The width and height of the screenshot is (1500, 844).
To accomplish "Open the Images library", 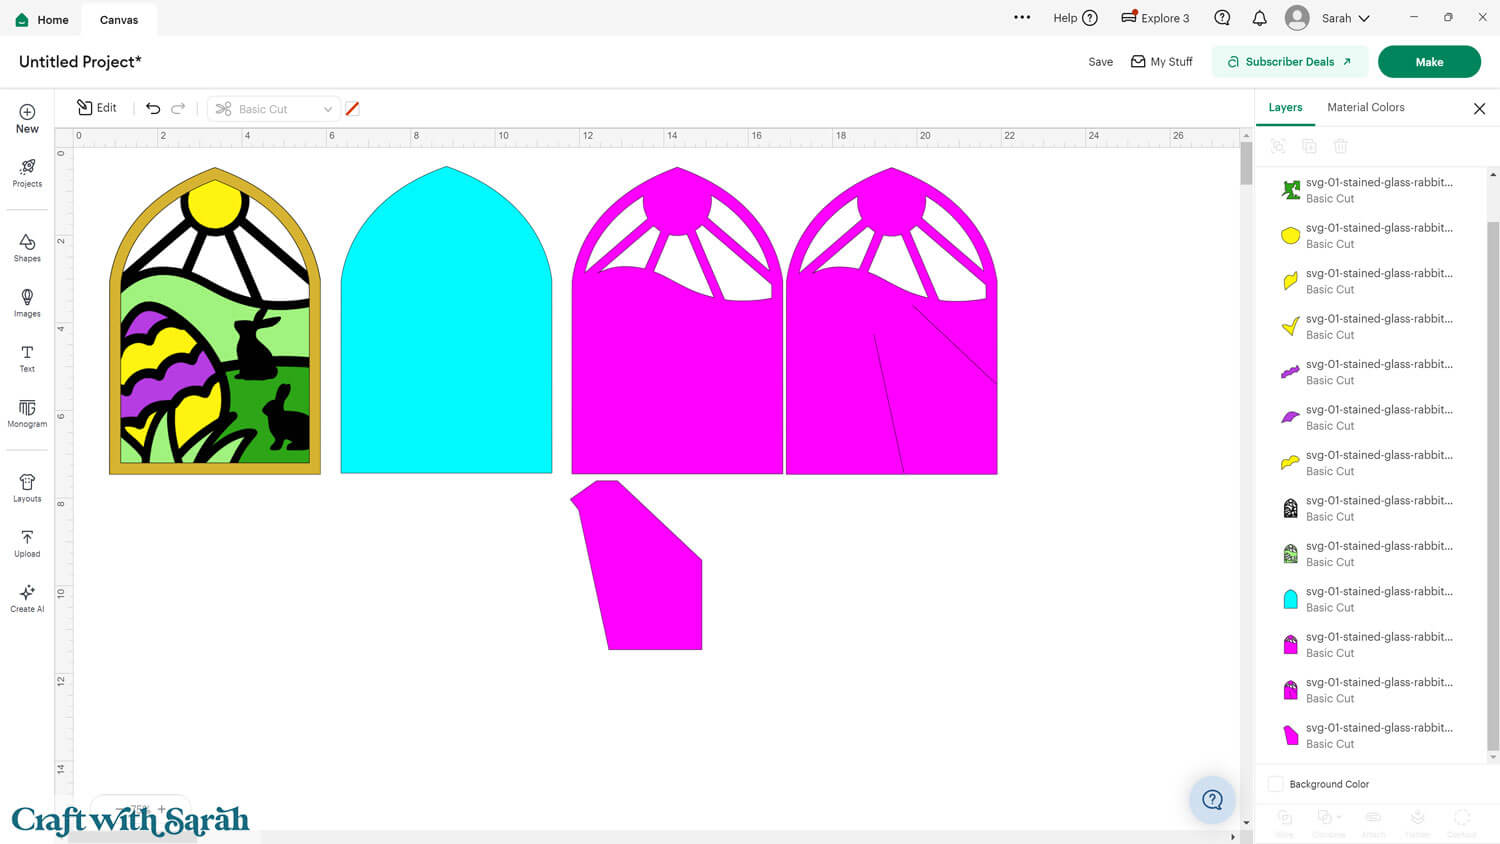I will pos(27,302).
